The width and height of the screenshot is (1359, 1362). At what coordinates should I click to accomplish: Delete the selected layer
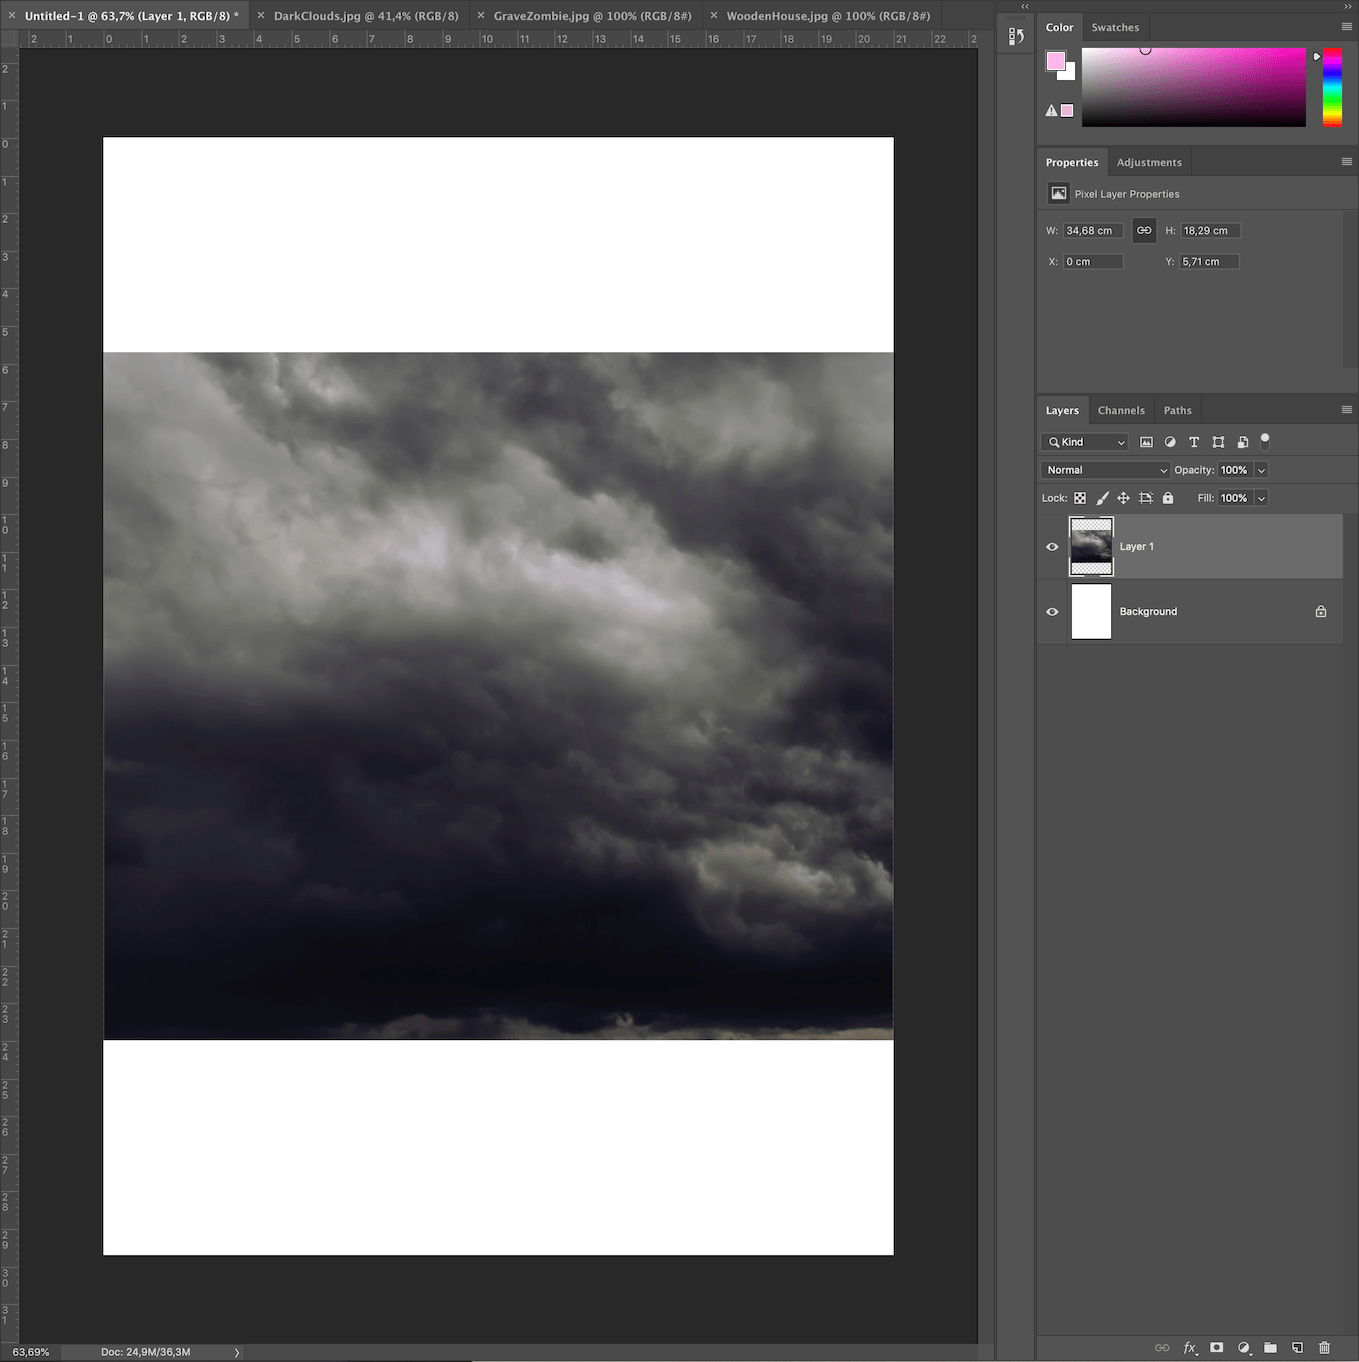[1324, 1347]
